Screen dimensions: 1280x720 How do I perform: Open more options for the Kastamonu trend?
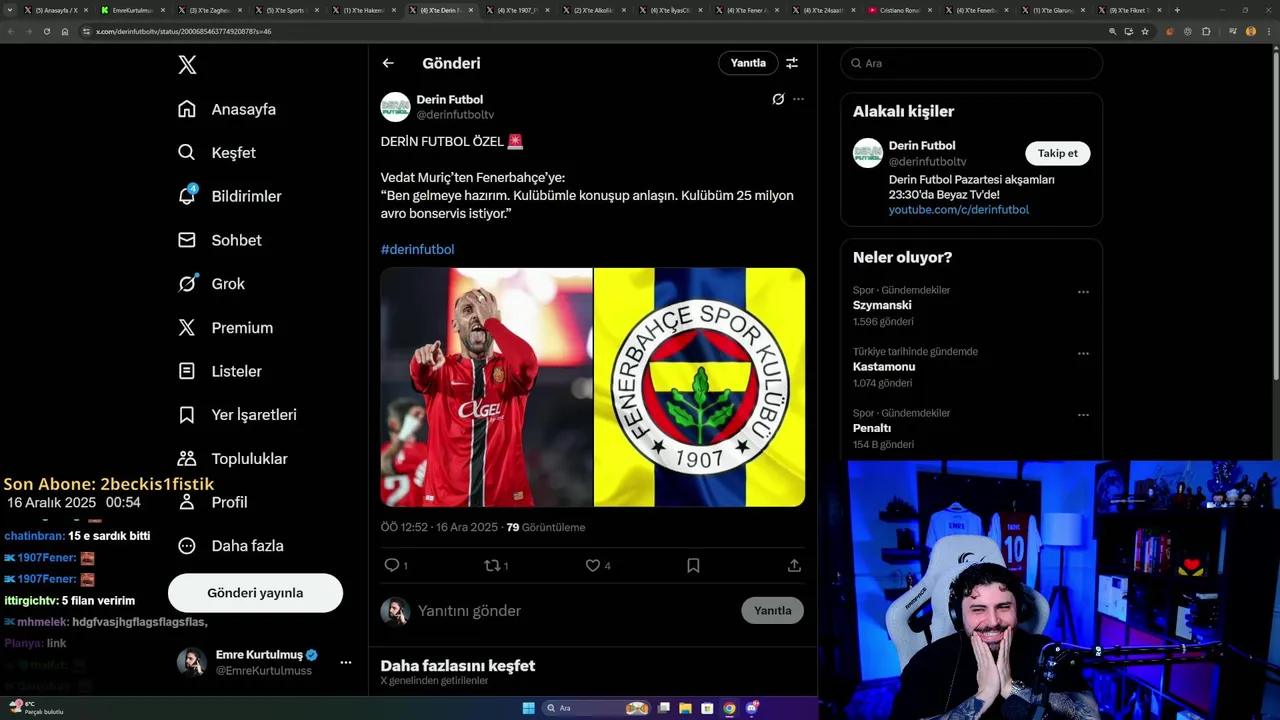pos(1083,353)
